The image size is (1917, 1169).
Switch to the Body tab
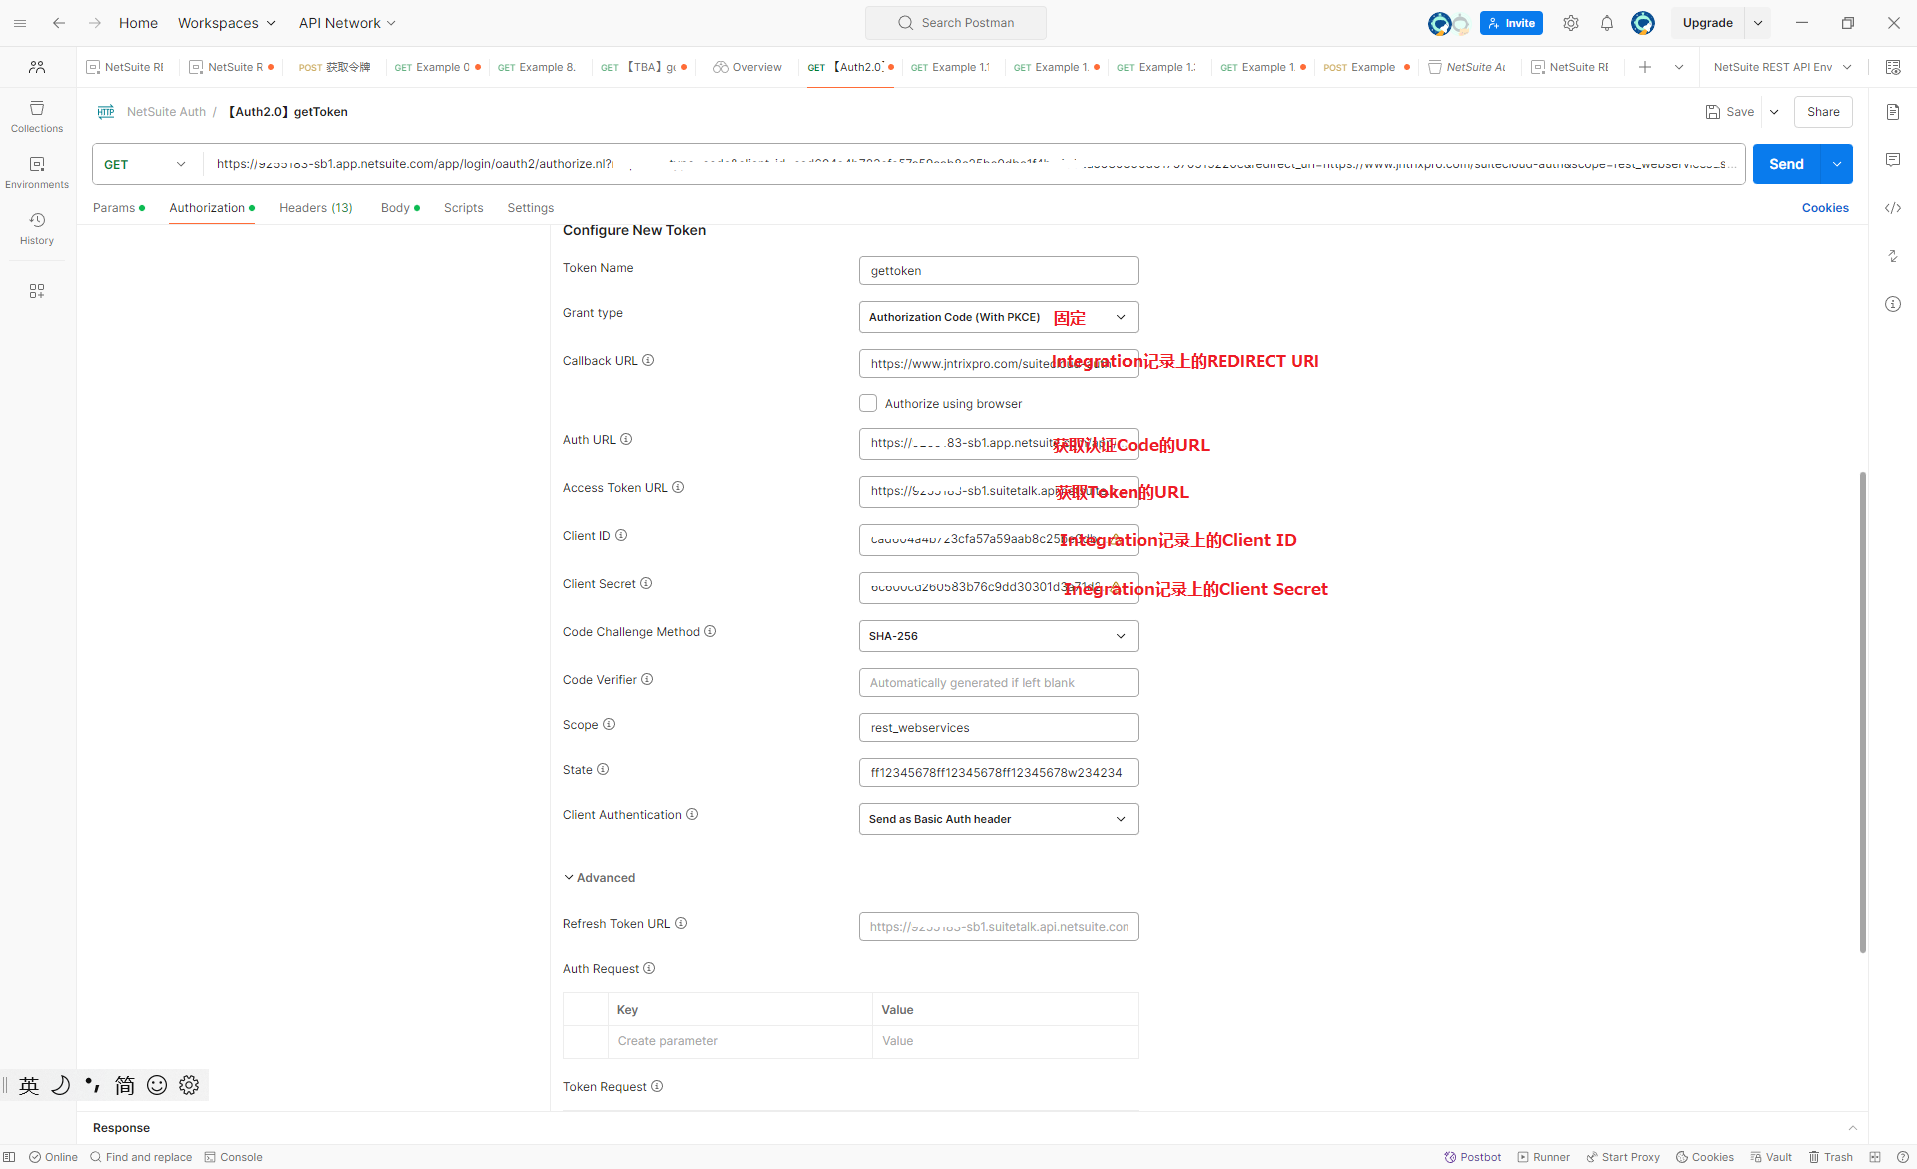pos(400,208)
